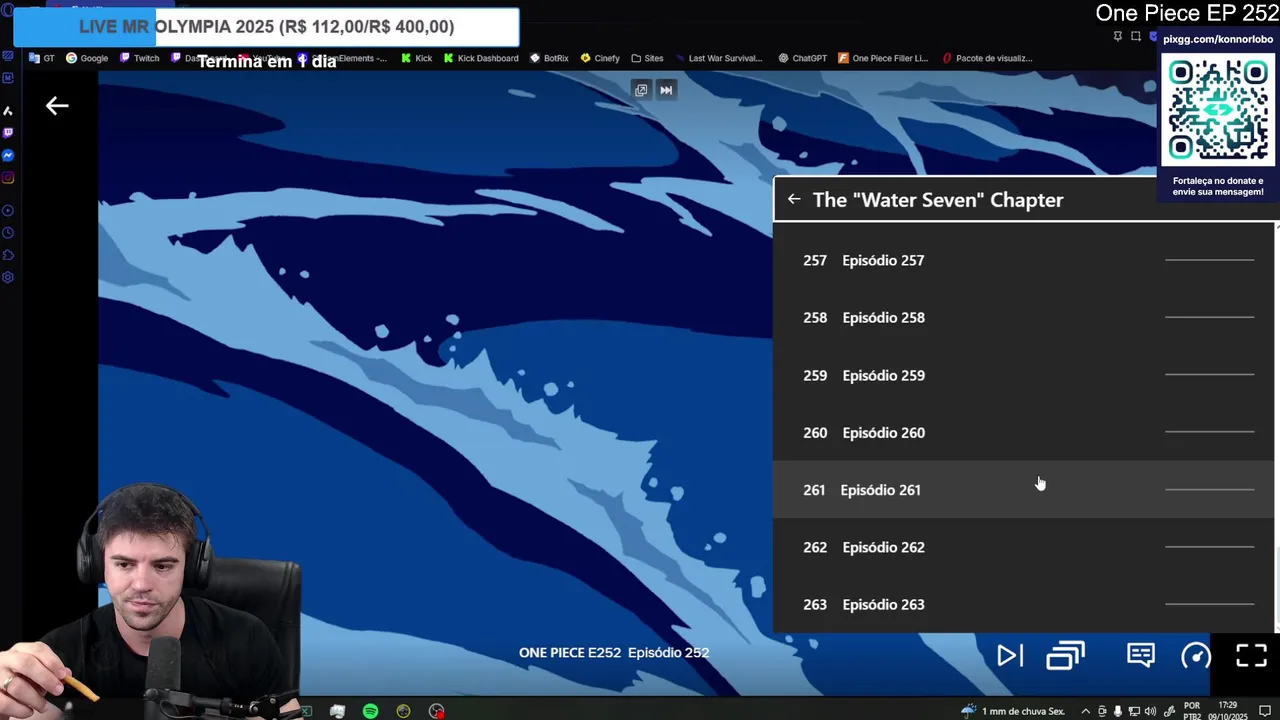Screen dimensions: 1280x720
Task: Open Instagram in the browser sidebar
Action: pos(8,178)
